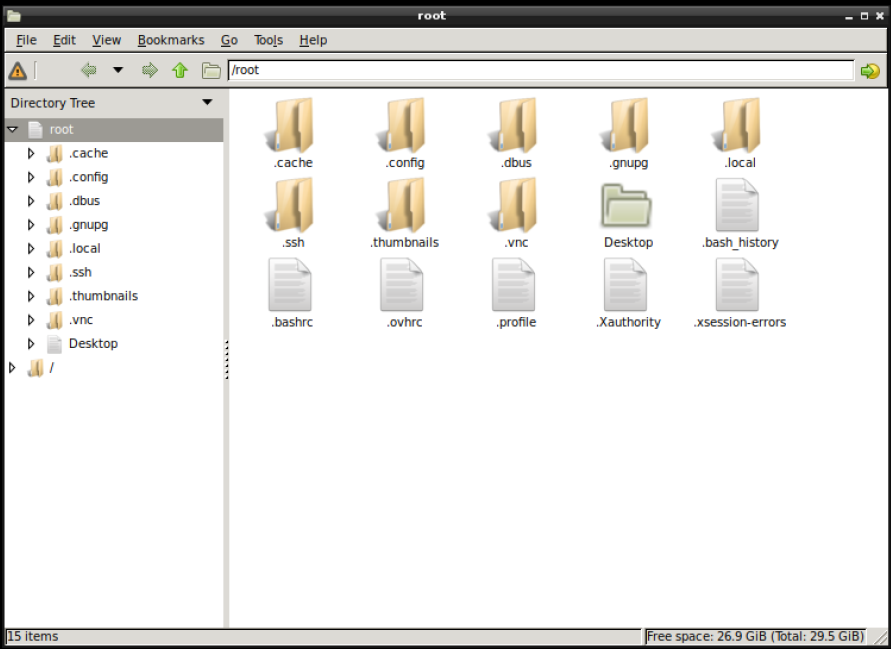Select .config row in the sidebar tree

click(x=114, y=177)
